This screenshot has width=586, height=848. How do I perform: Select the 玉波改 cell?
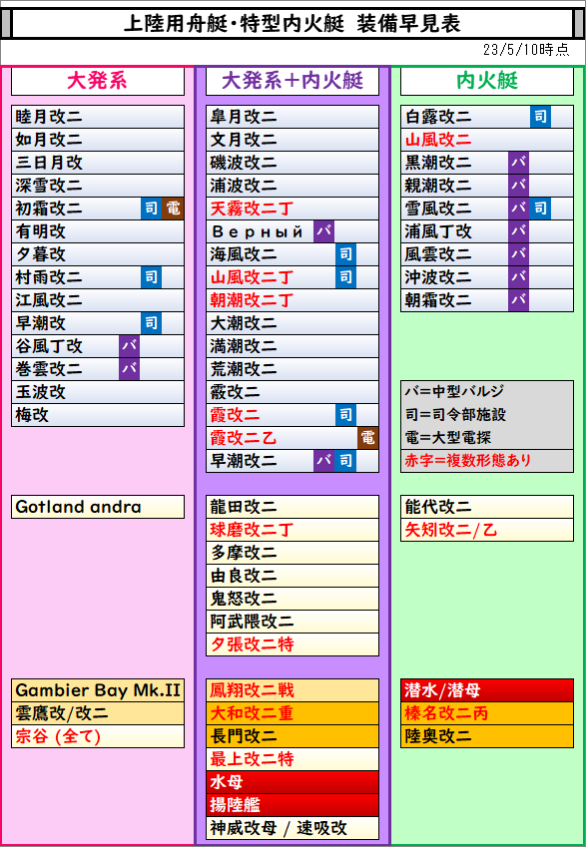(98, 392)
